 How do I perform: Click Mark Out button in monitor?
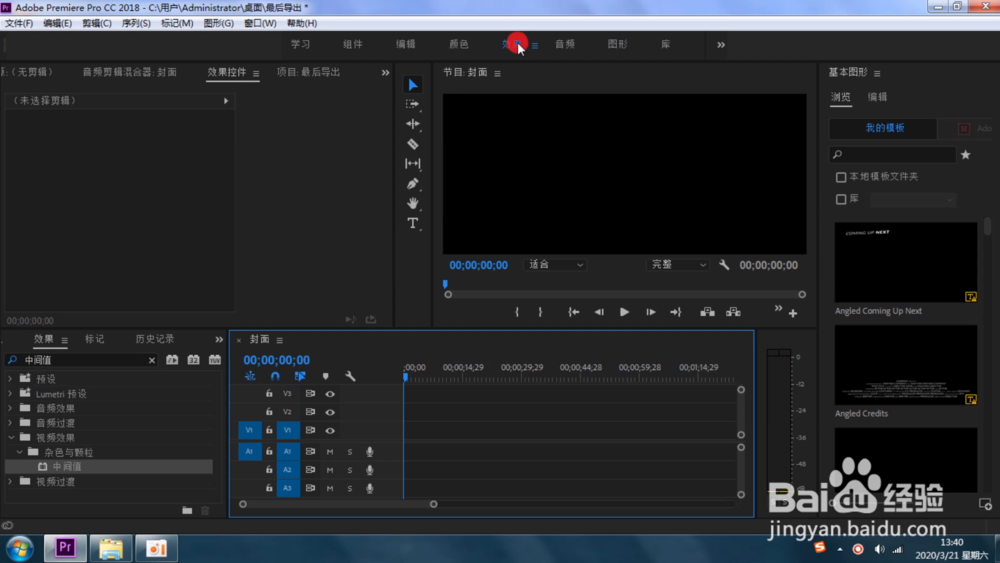(540, 312)
